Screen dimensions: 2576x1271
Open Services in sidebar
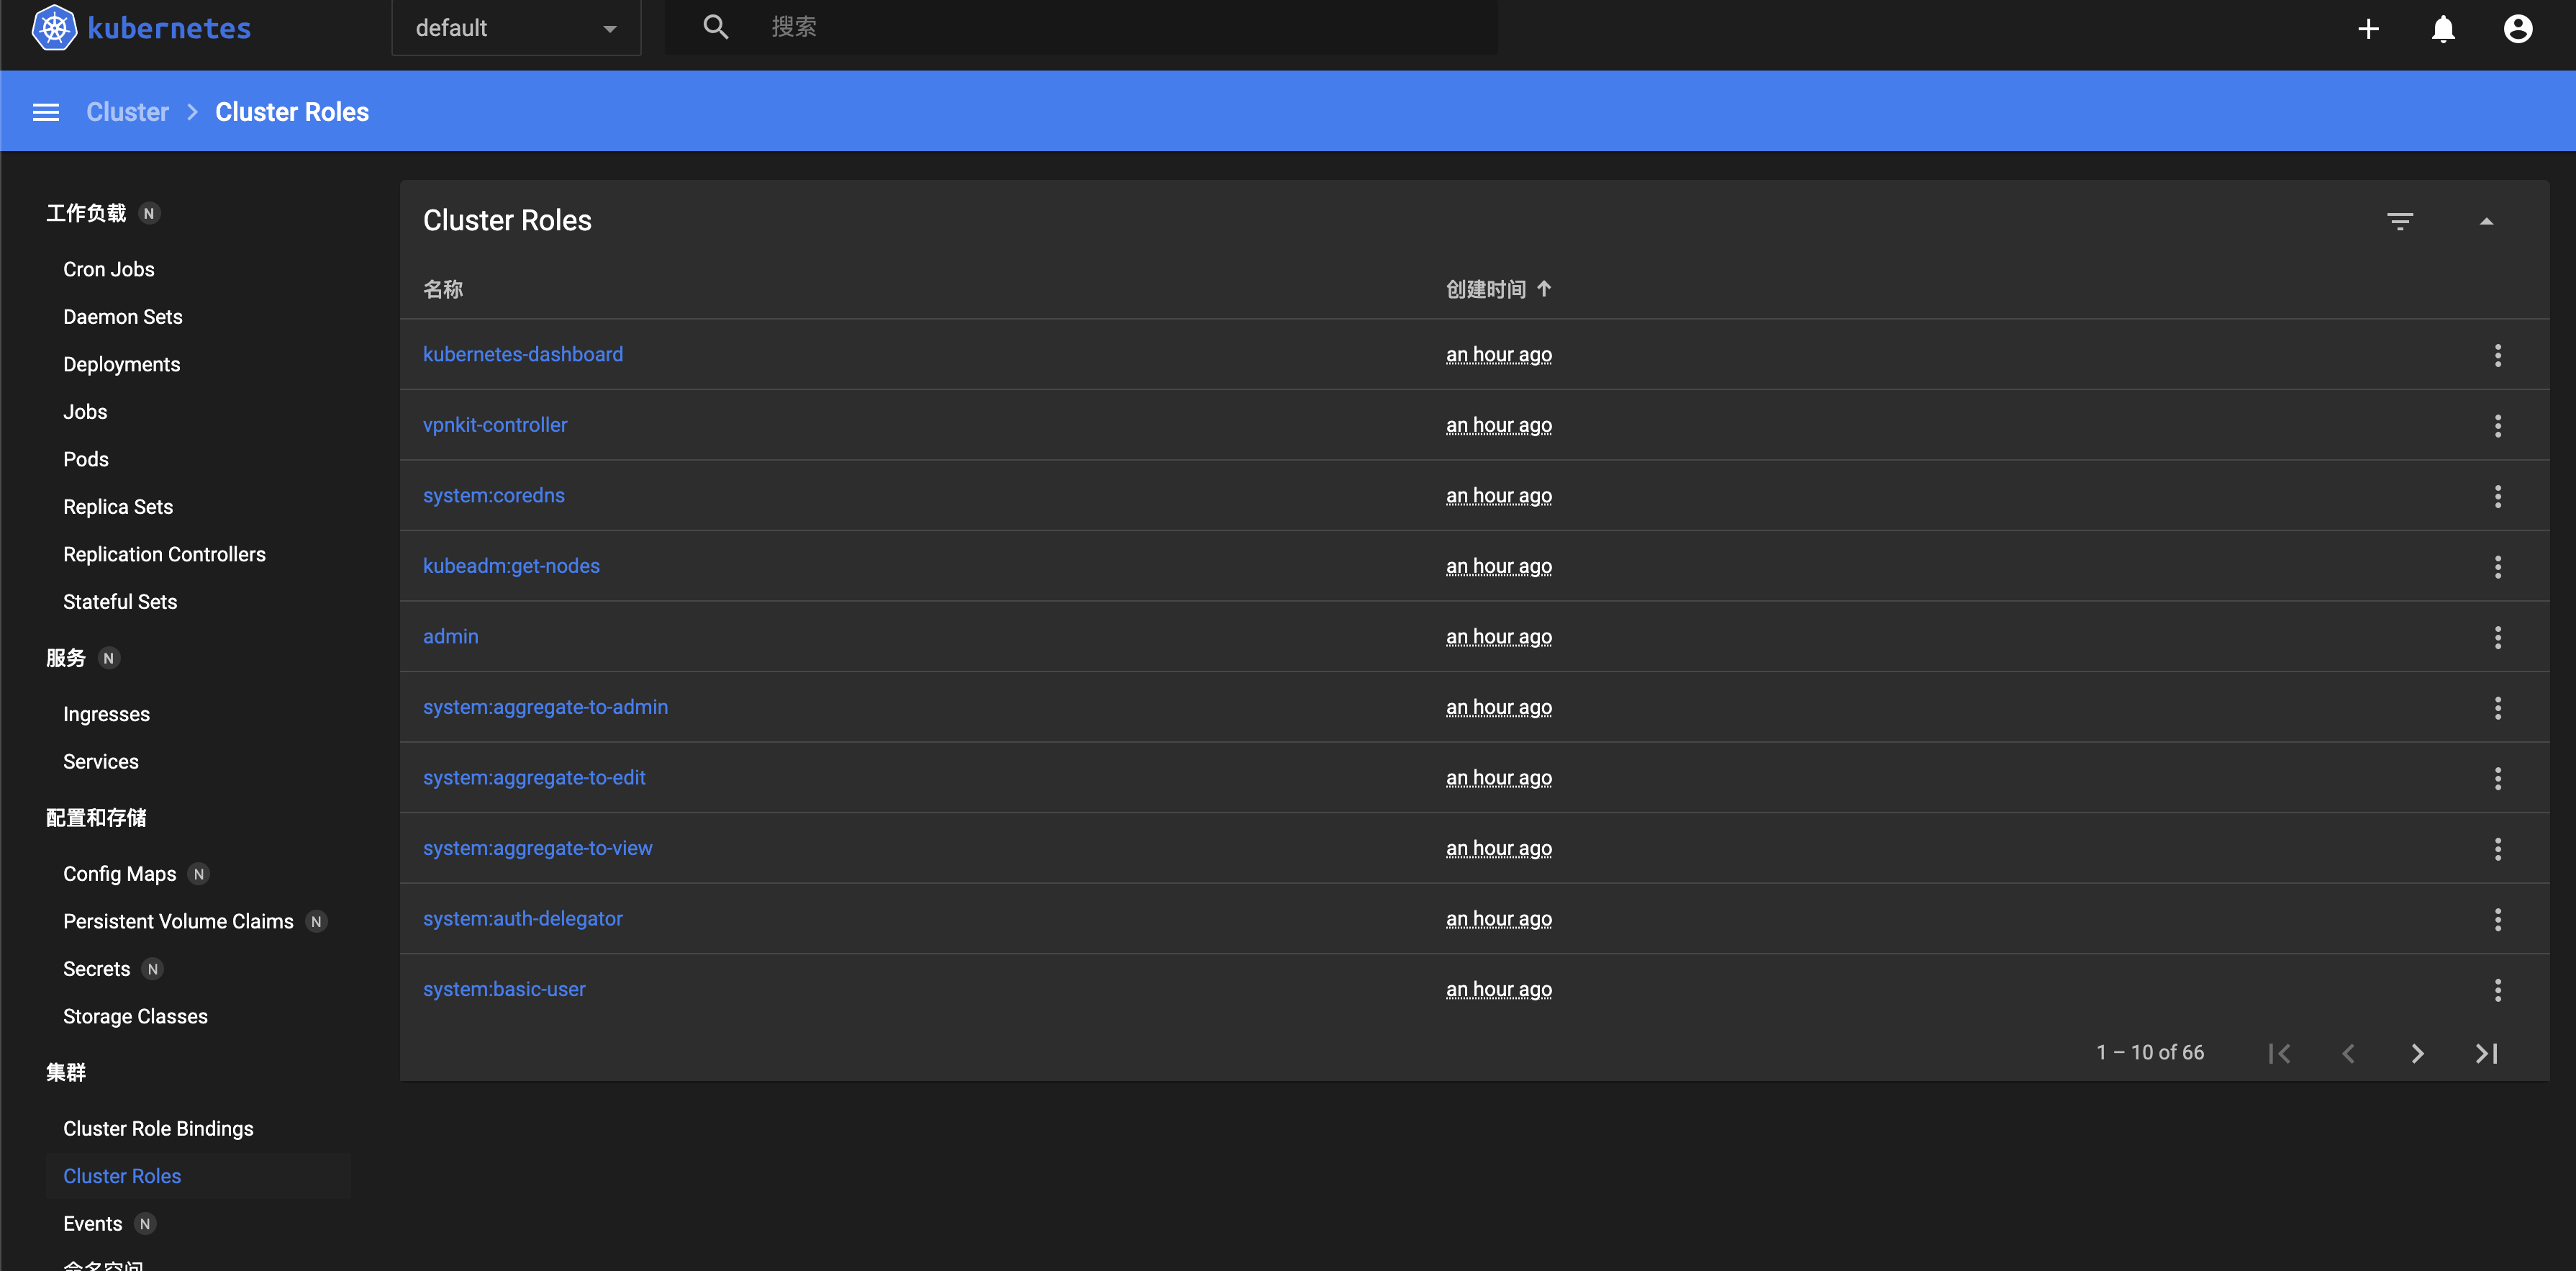pos(101,762)
